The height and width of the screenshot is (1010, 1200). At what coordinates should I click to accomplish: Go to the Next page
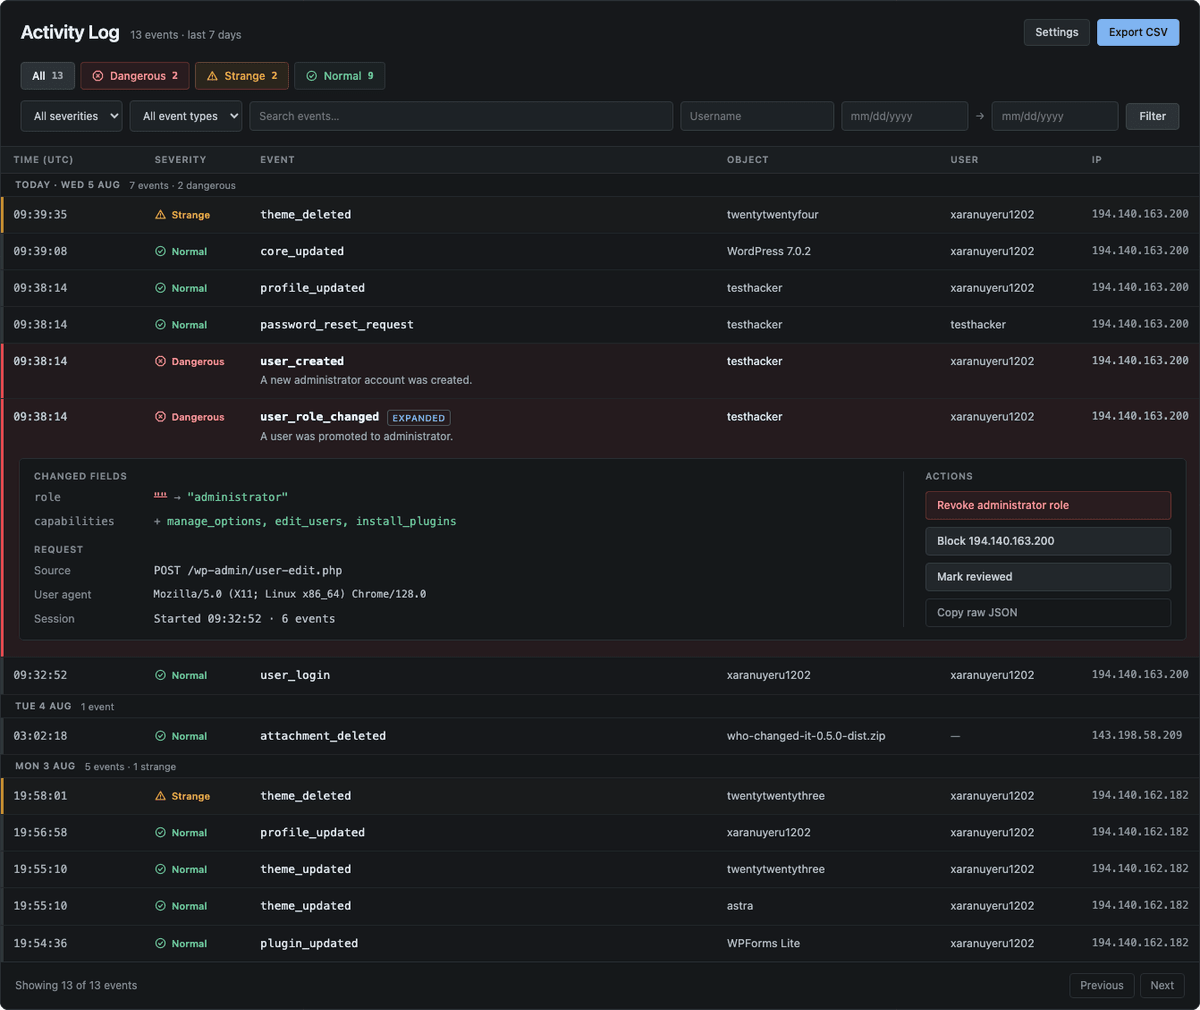[x=1162, y=985]
